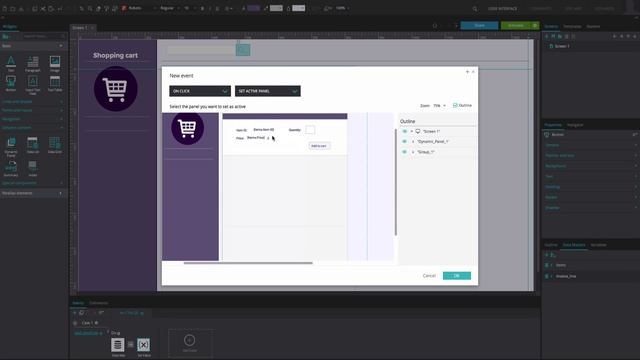Click the Data Master action icon in the events panel
Image resolution: width=640 pixels, height=360 pixels.
coord(118,345)
